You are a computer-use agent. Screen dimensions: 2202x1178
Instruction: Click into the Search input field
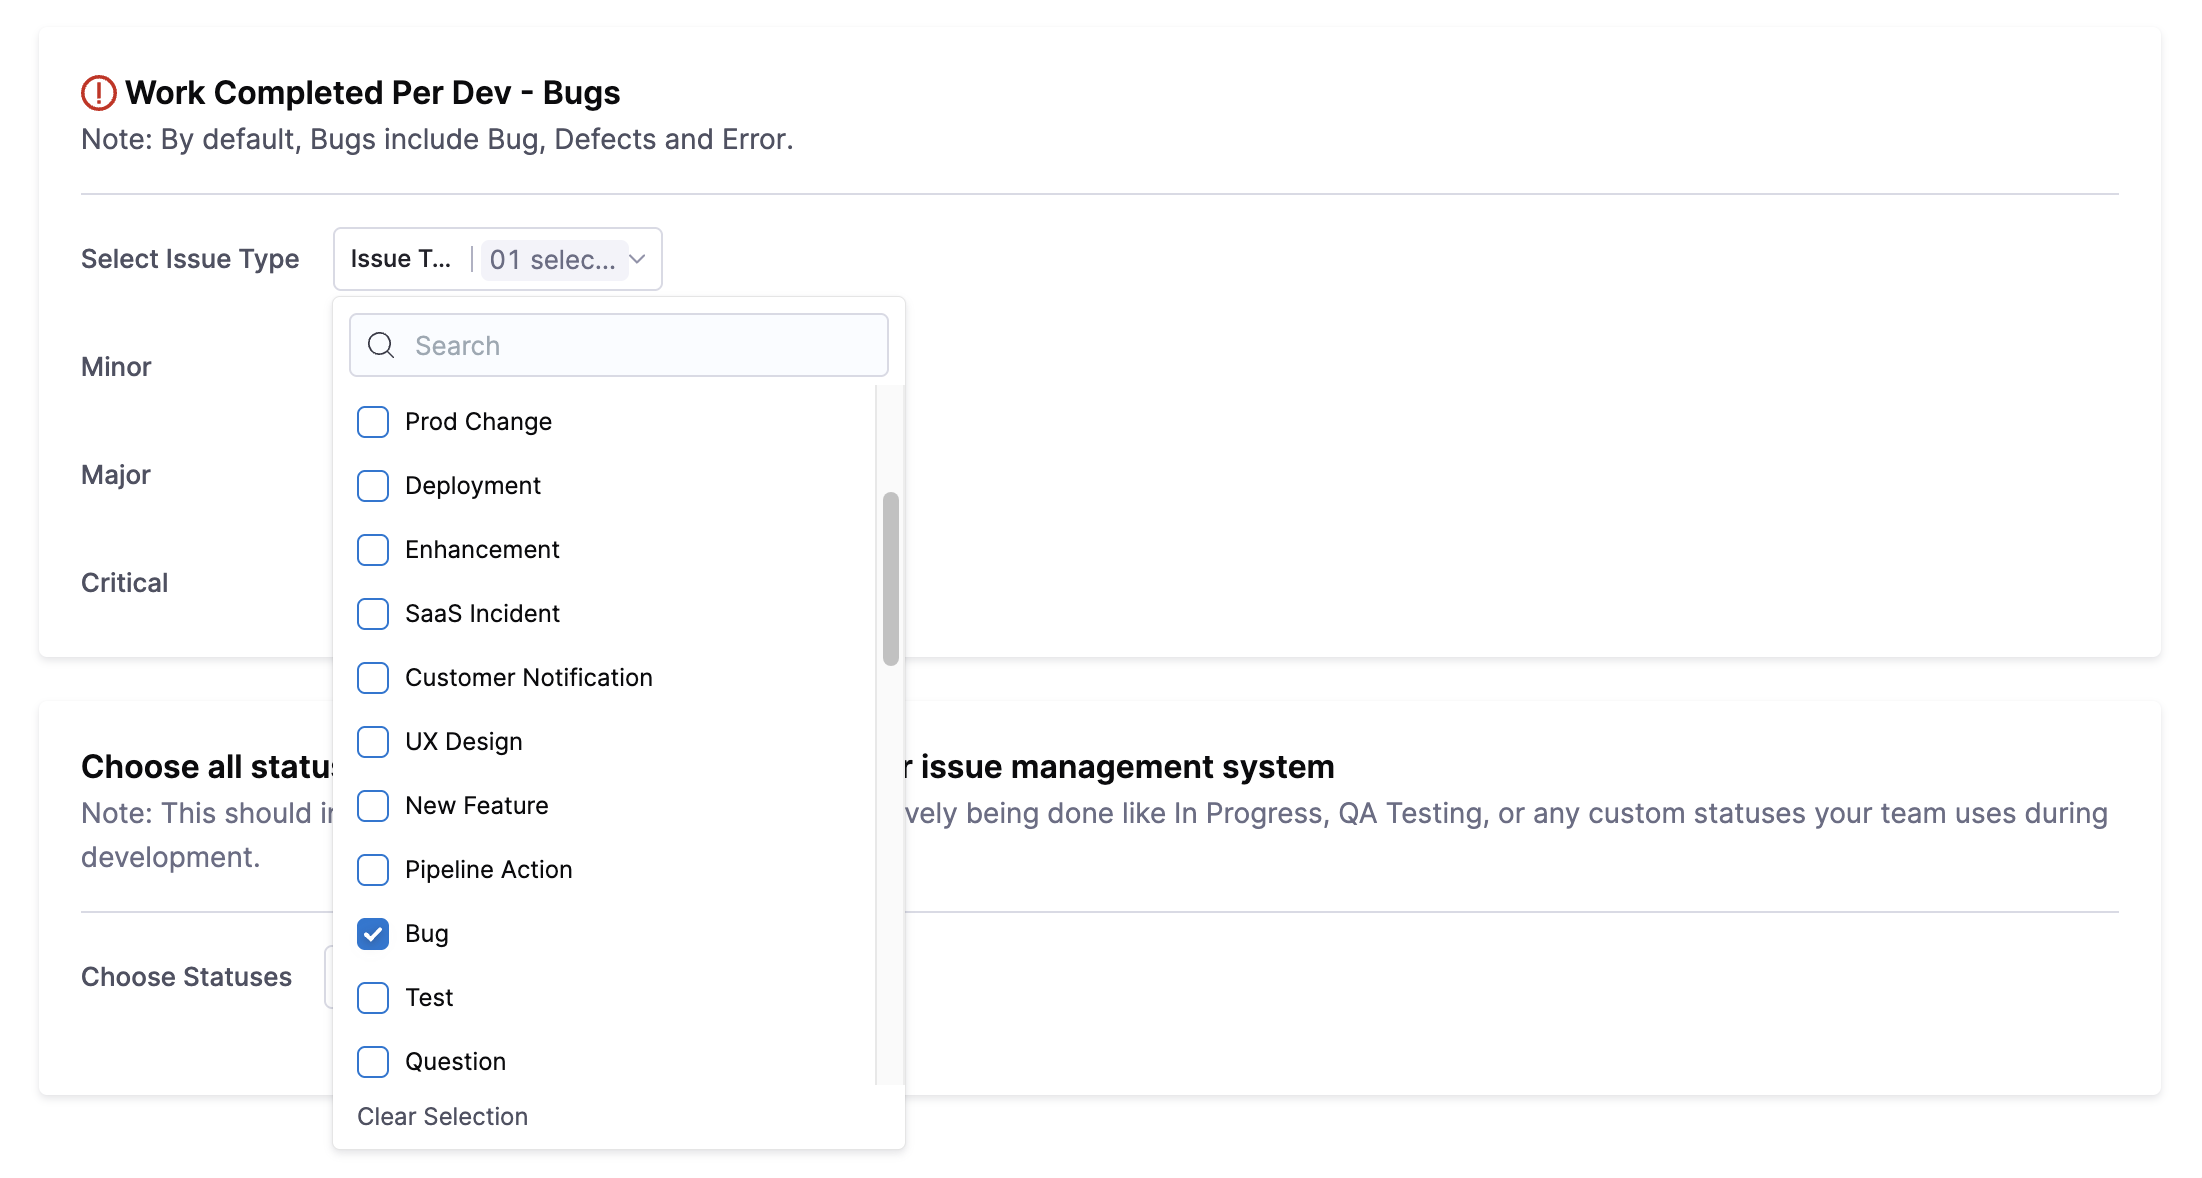click(640, 346)
